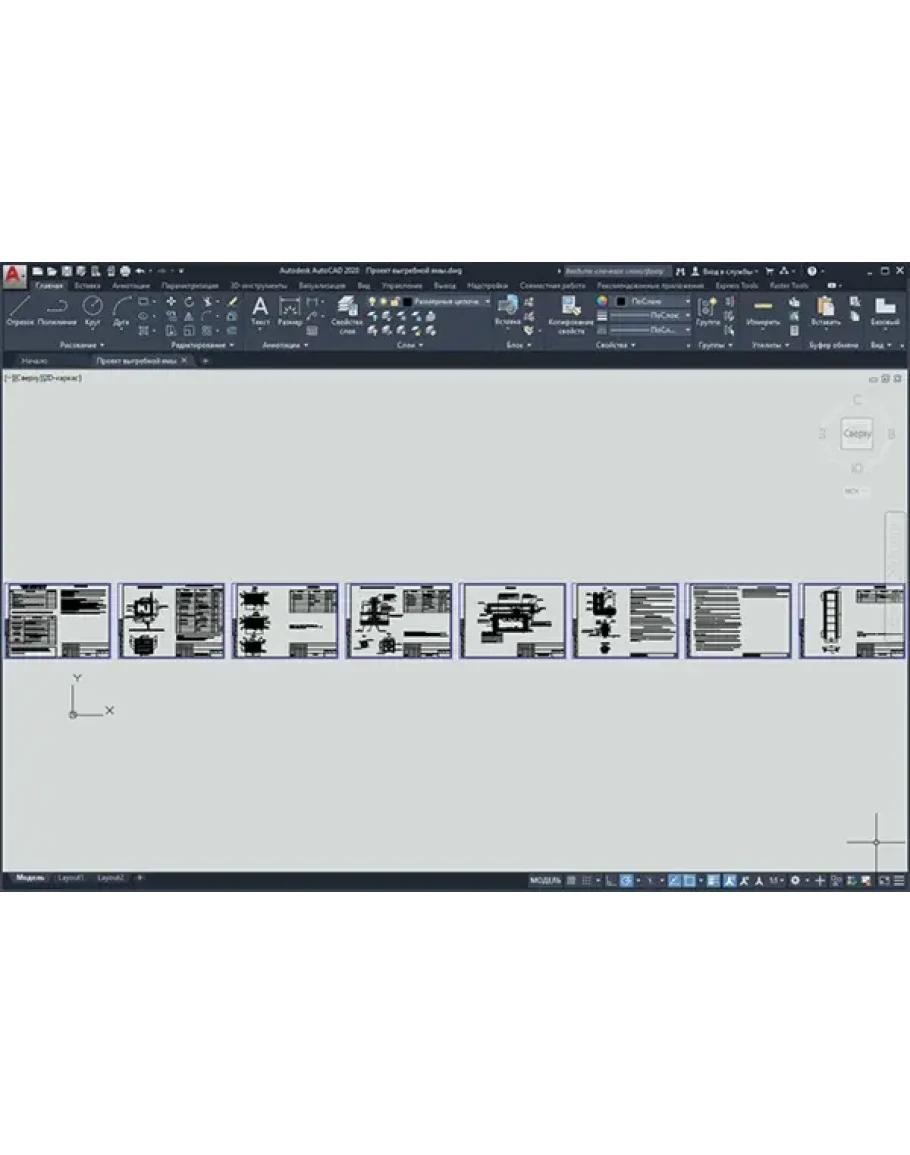This screenshot has height=1155, width=910.
Task: Click the Группа (Group) tool icon
Action: click(x=708, y=308)
